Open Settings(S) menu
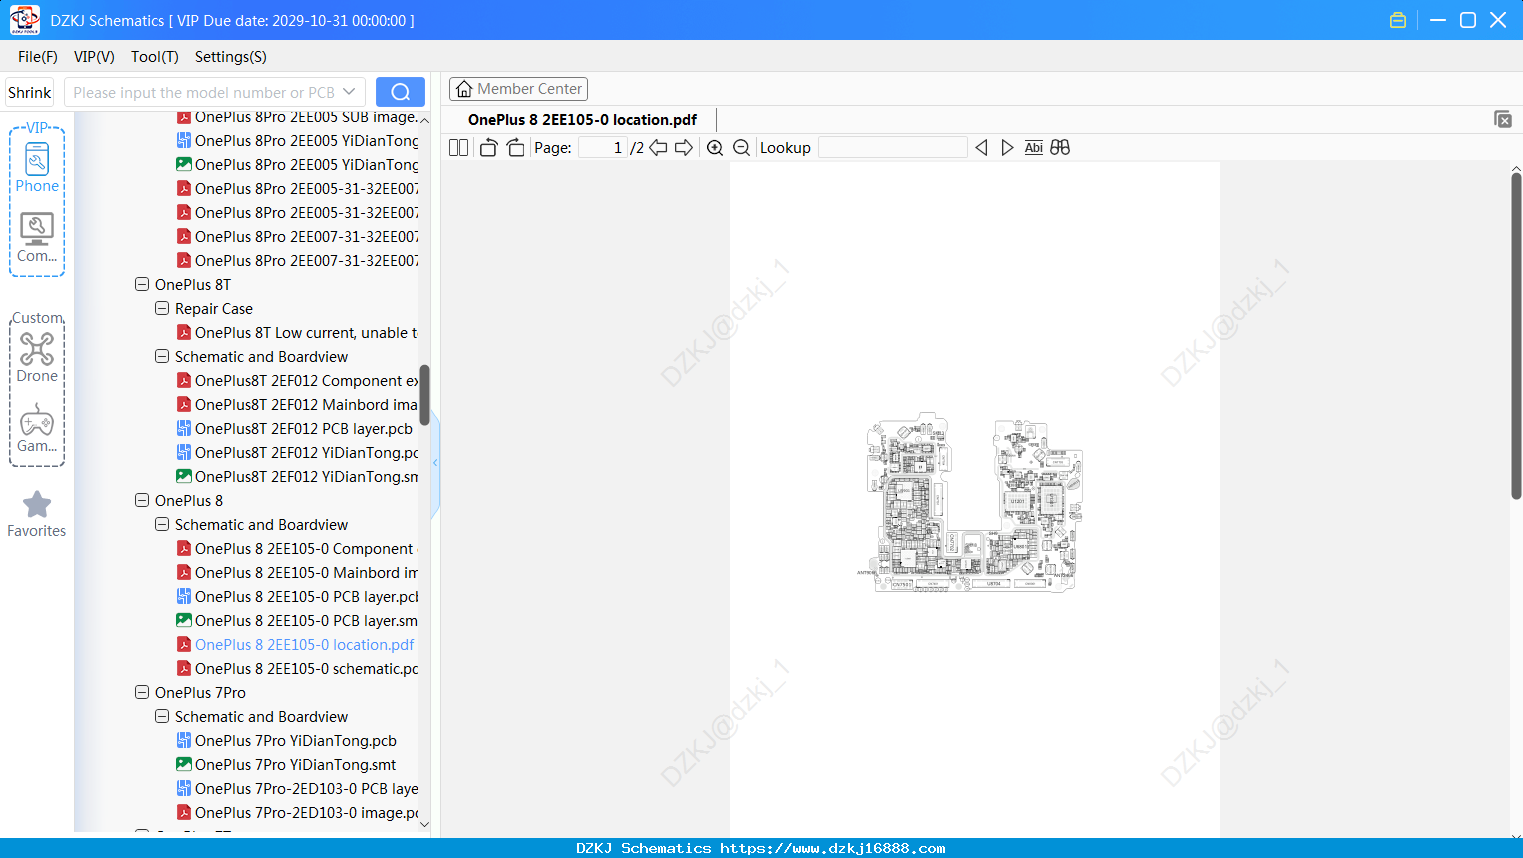 point(231,57)
